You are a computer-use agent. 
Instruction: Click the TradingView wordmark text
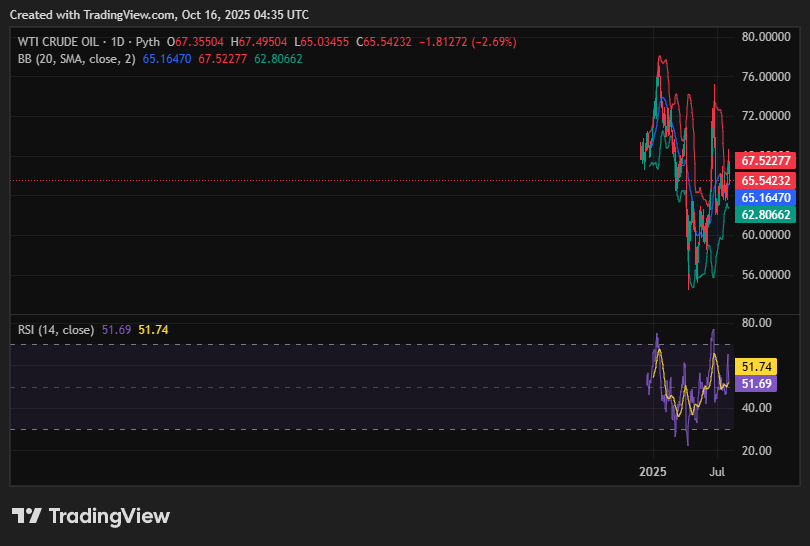[109, 516]
